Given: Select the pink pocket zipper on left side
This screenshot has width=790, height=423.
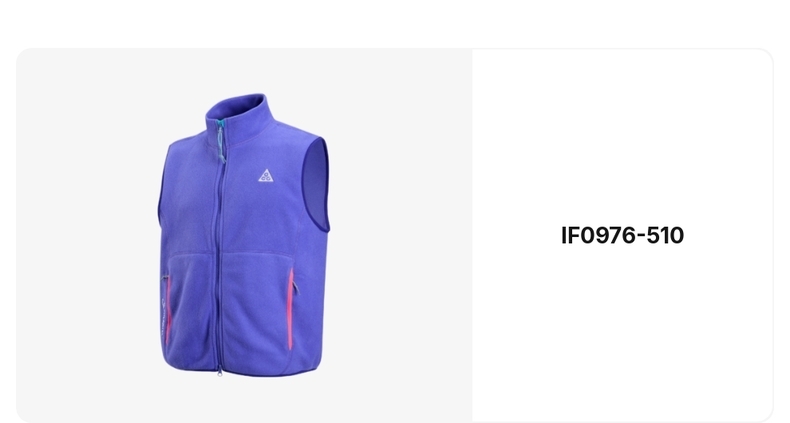Looking at the screenshot, I should pyautogui.click(x=168, y=309).
